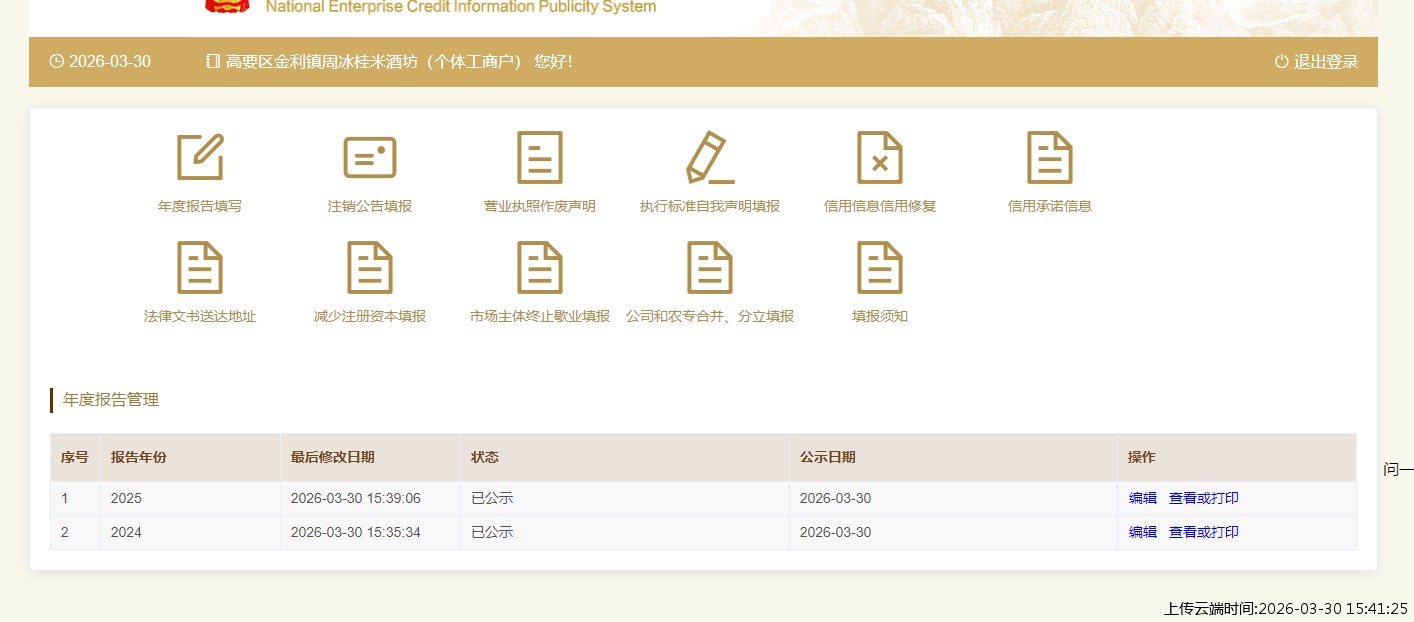Open the 法律文书送达地址 icon
The image size is (1414, 622).
(200, 267)
